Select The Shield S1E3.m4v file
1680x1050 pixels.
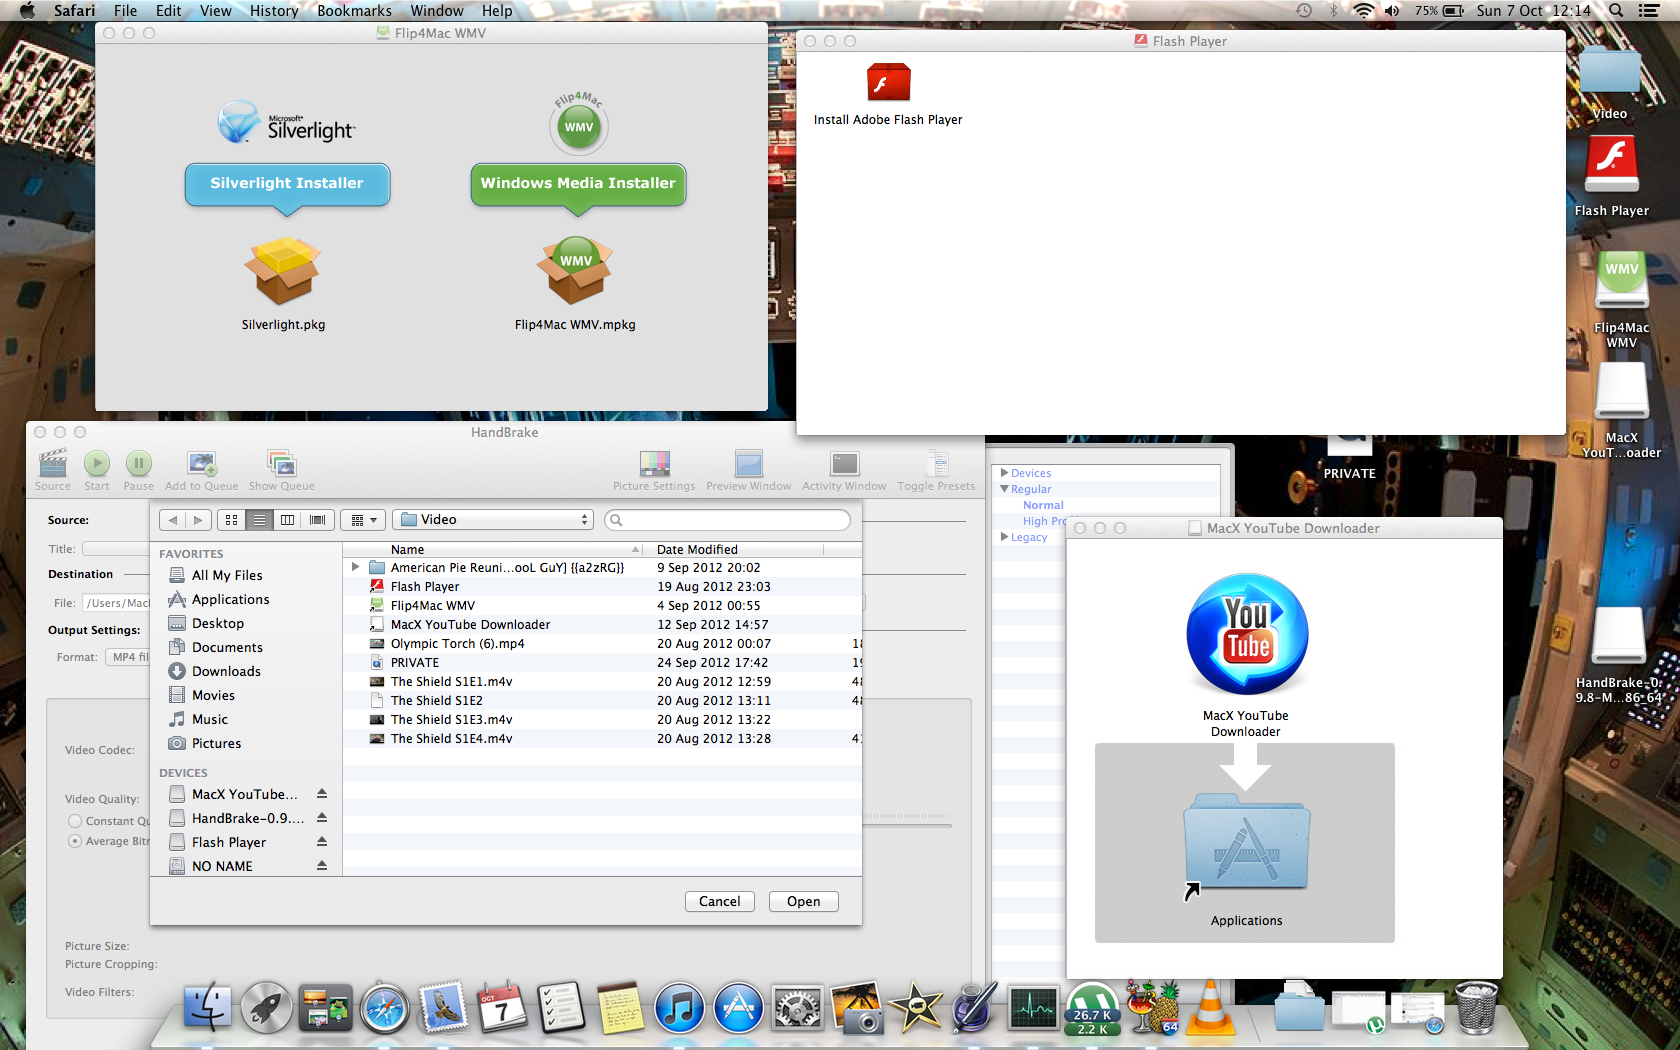pos(603,719)
